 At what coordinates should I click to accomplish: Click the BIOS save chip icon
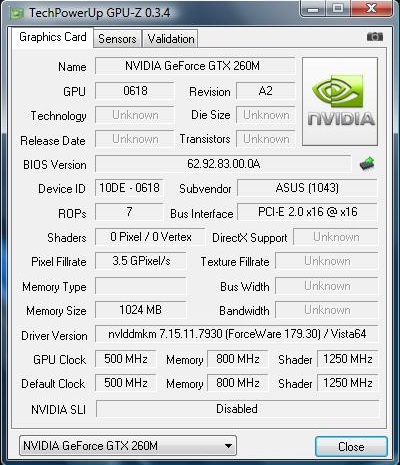[367, 163]
